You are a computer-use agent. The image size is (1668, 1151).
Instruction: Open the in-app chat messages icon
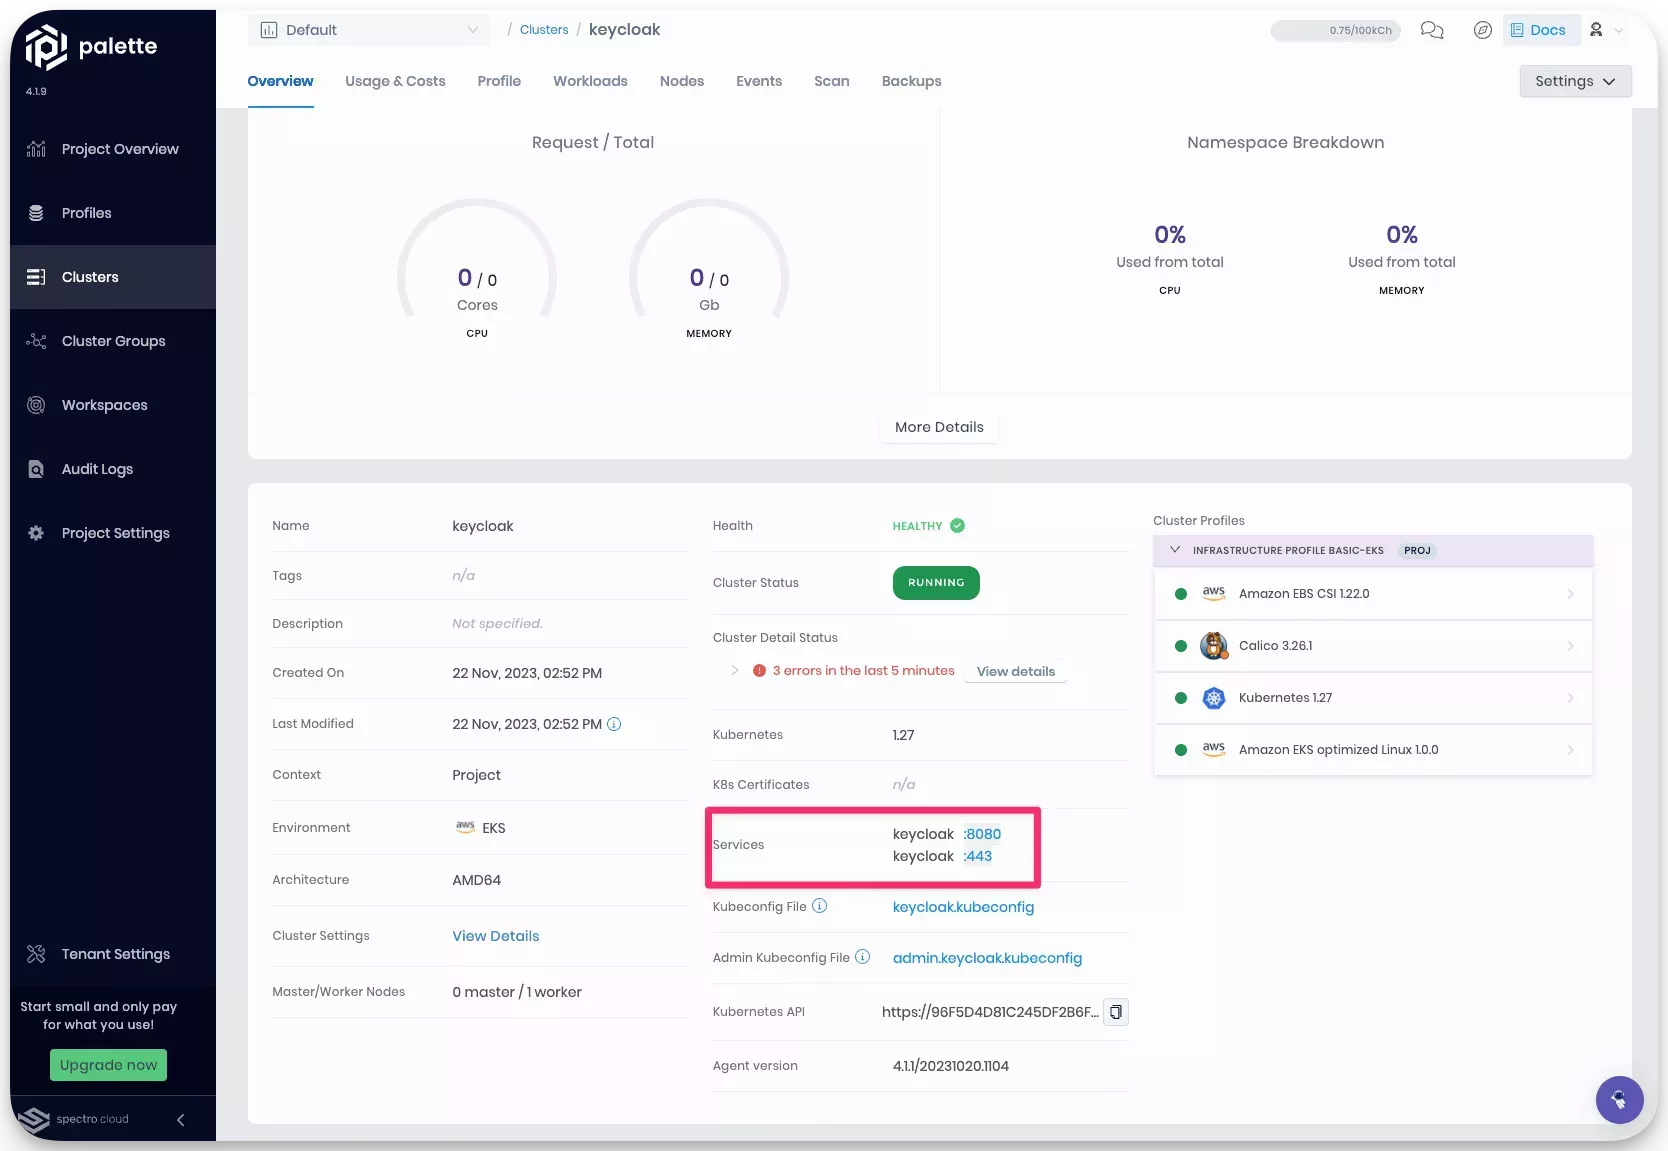[x=1432, y=30]
